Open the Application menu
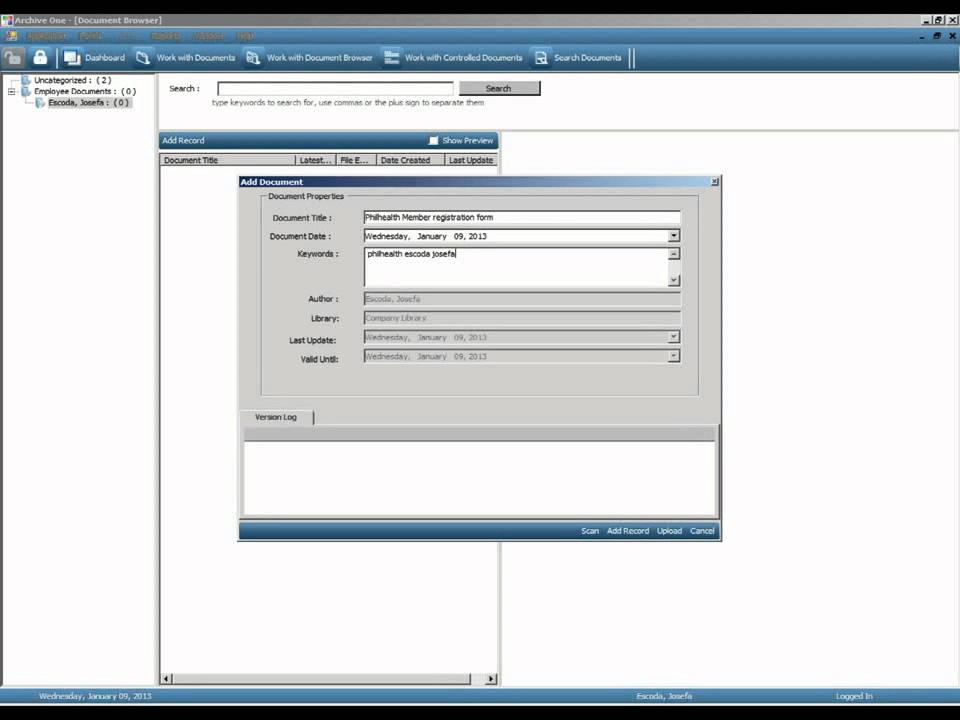 (x=47, y=36)
